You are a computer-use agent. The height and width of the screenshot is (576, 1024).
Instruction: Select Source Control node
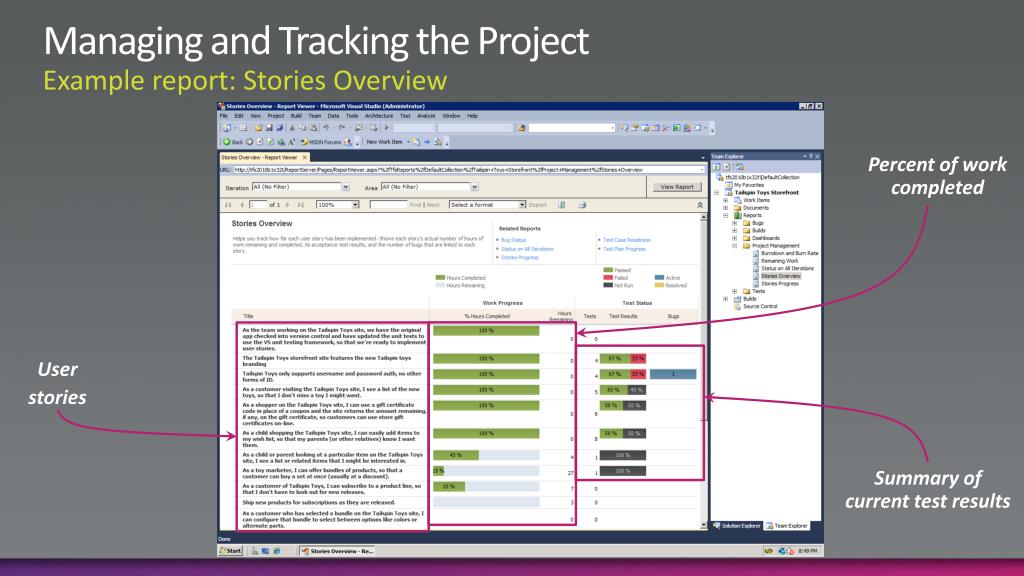(x=760, y=306)
